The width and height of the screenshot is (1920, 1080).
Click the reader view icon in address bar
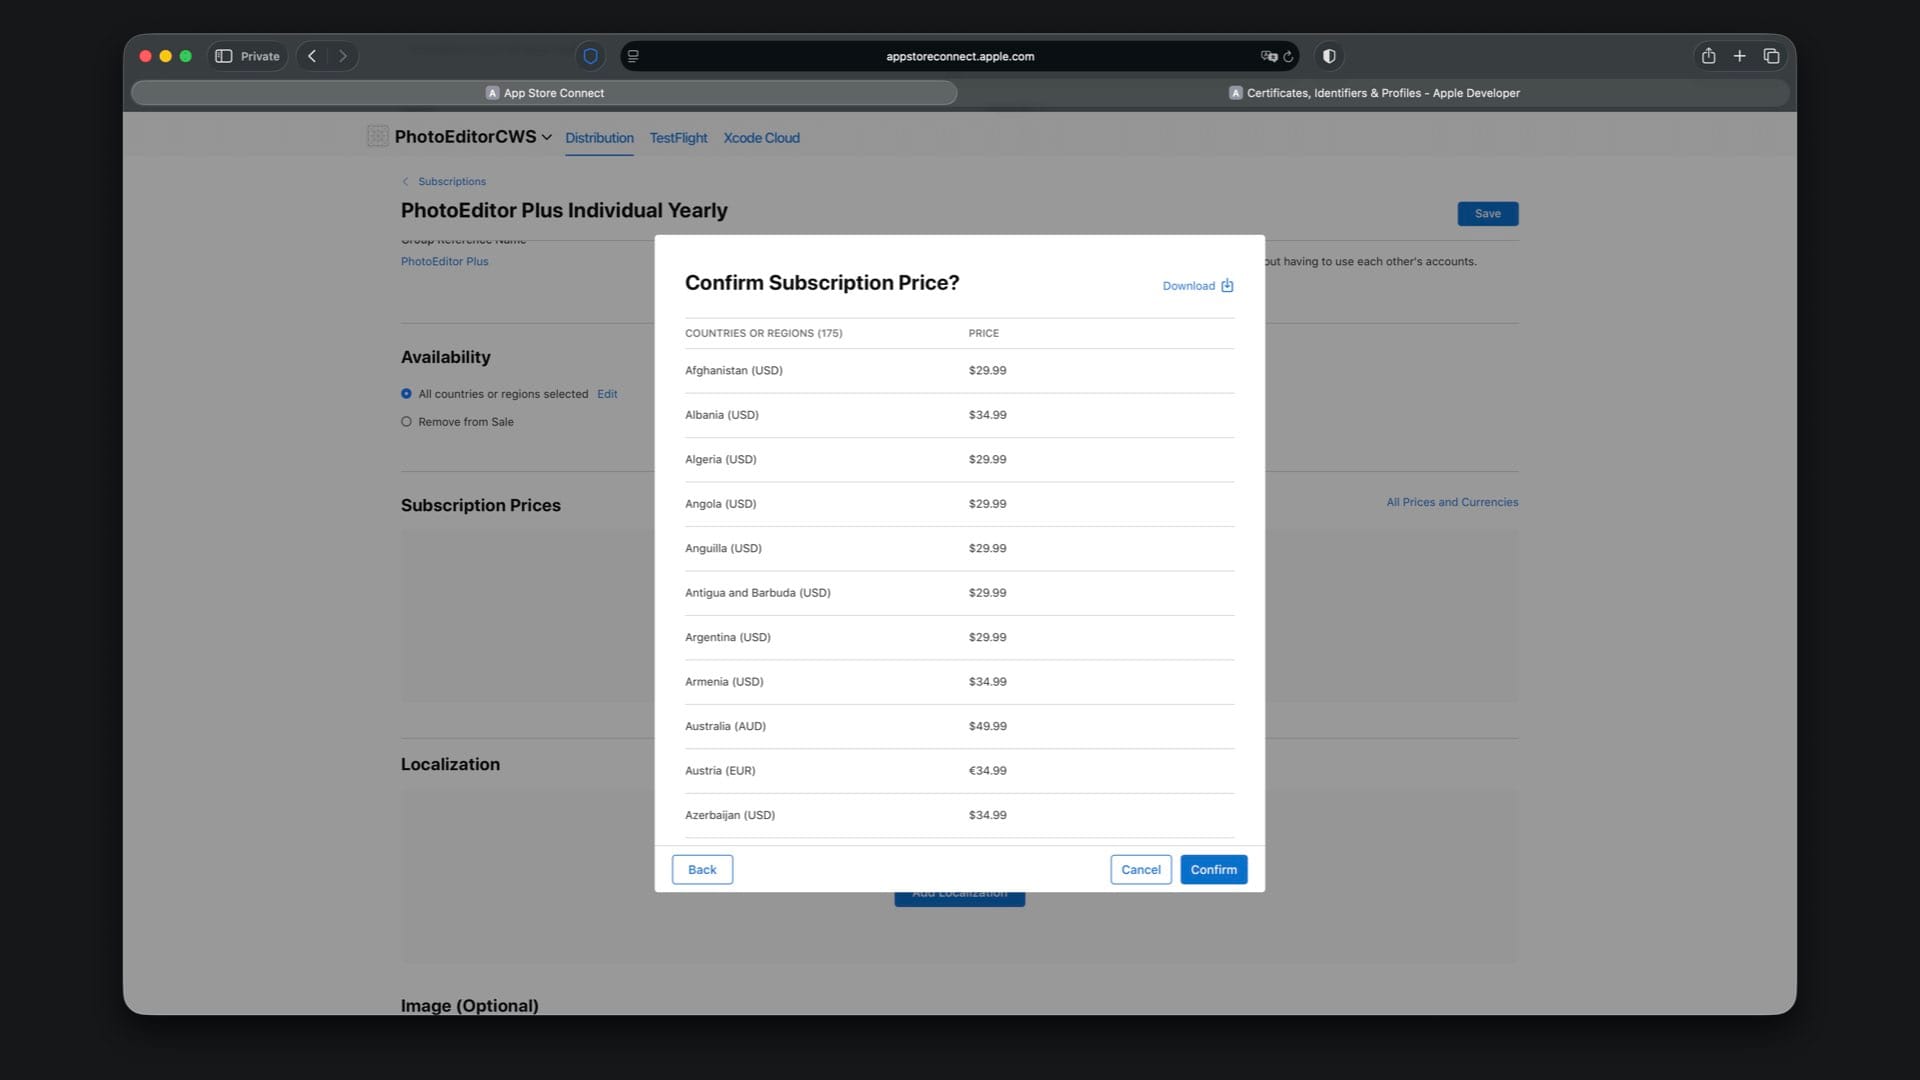633,56
